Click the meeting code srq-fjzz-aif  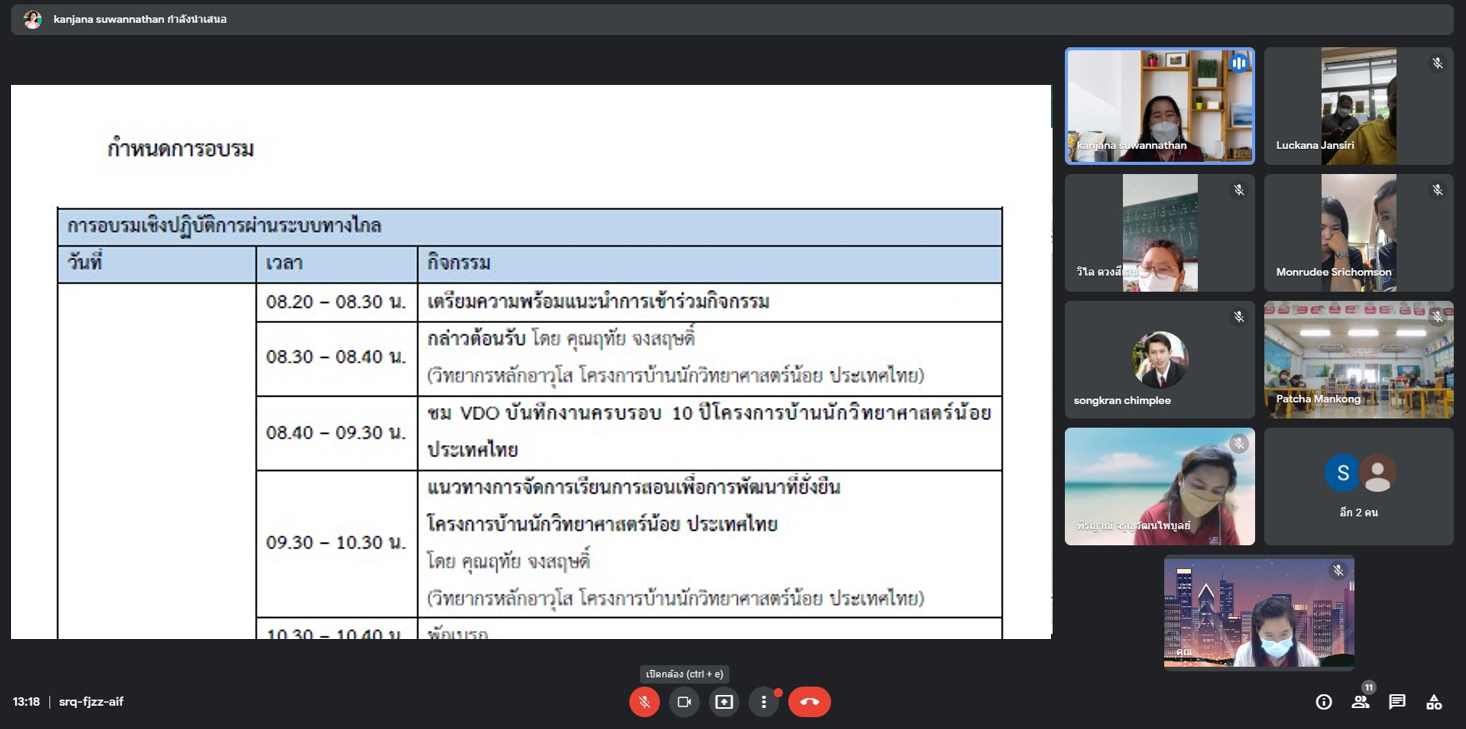click(91, 702)
